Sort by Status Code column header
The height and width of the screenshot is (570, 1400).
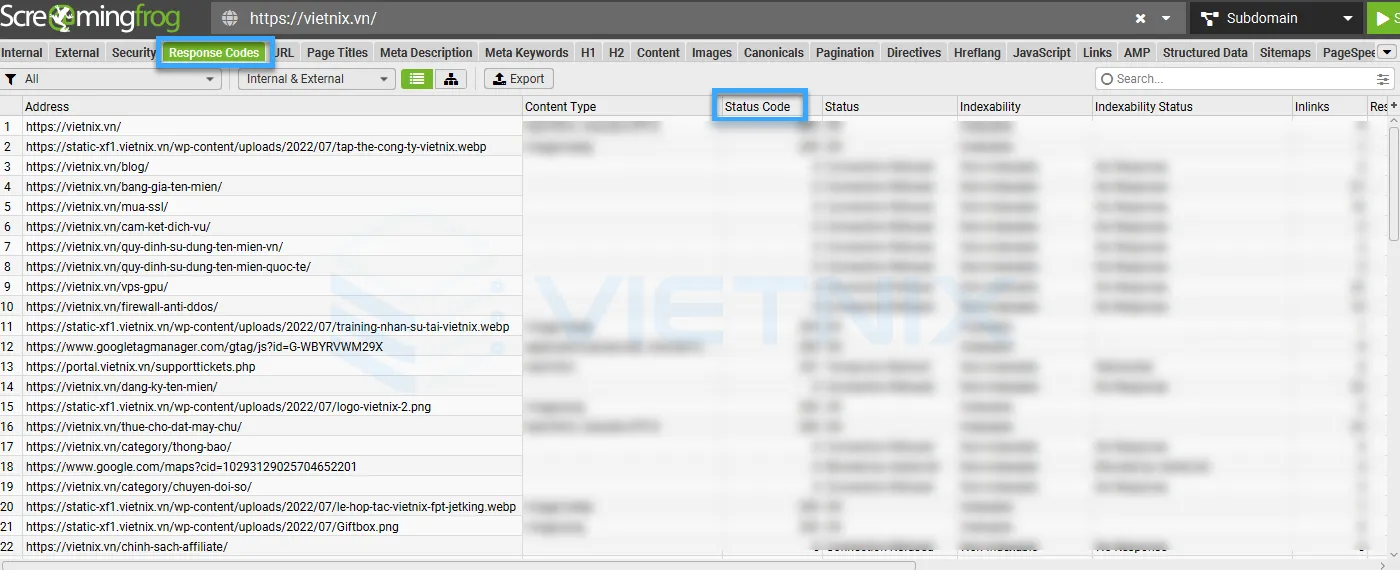(x=757, y=106)
